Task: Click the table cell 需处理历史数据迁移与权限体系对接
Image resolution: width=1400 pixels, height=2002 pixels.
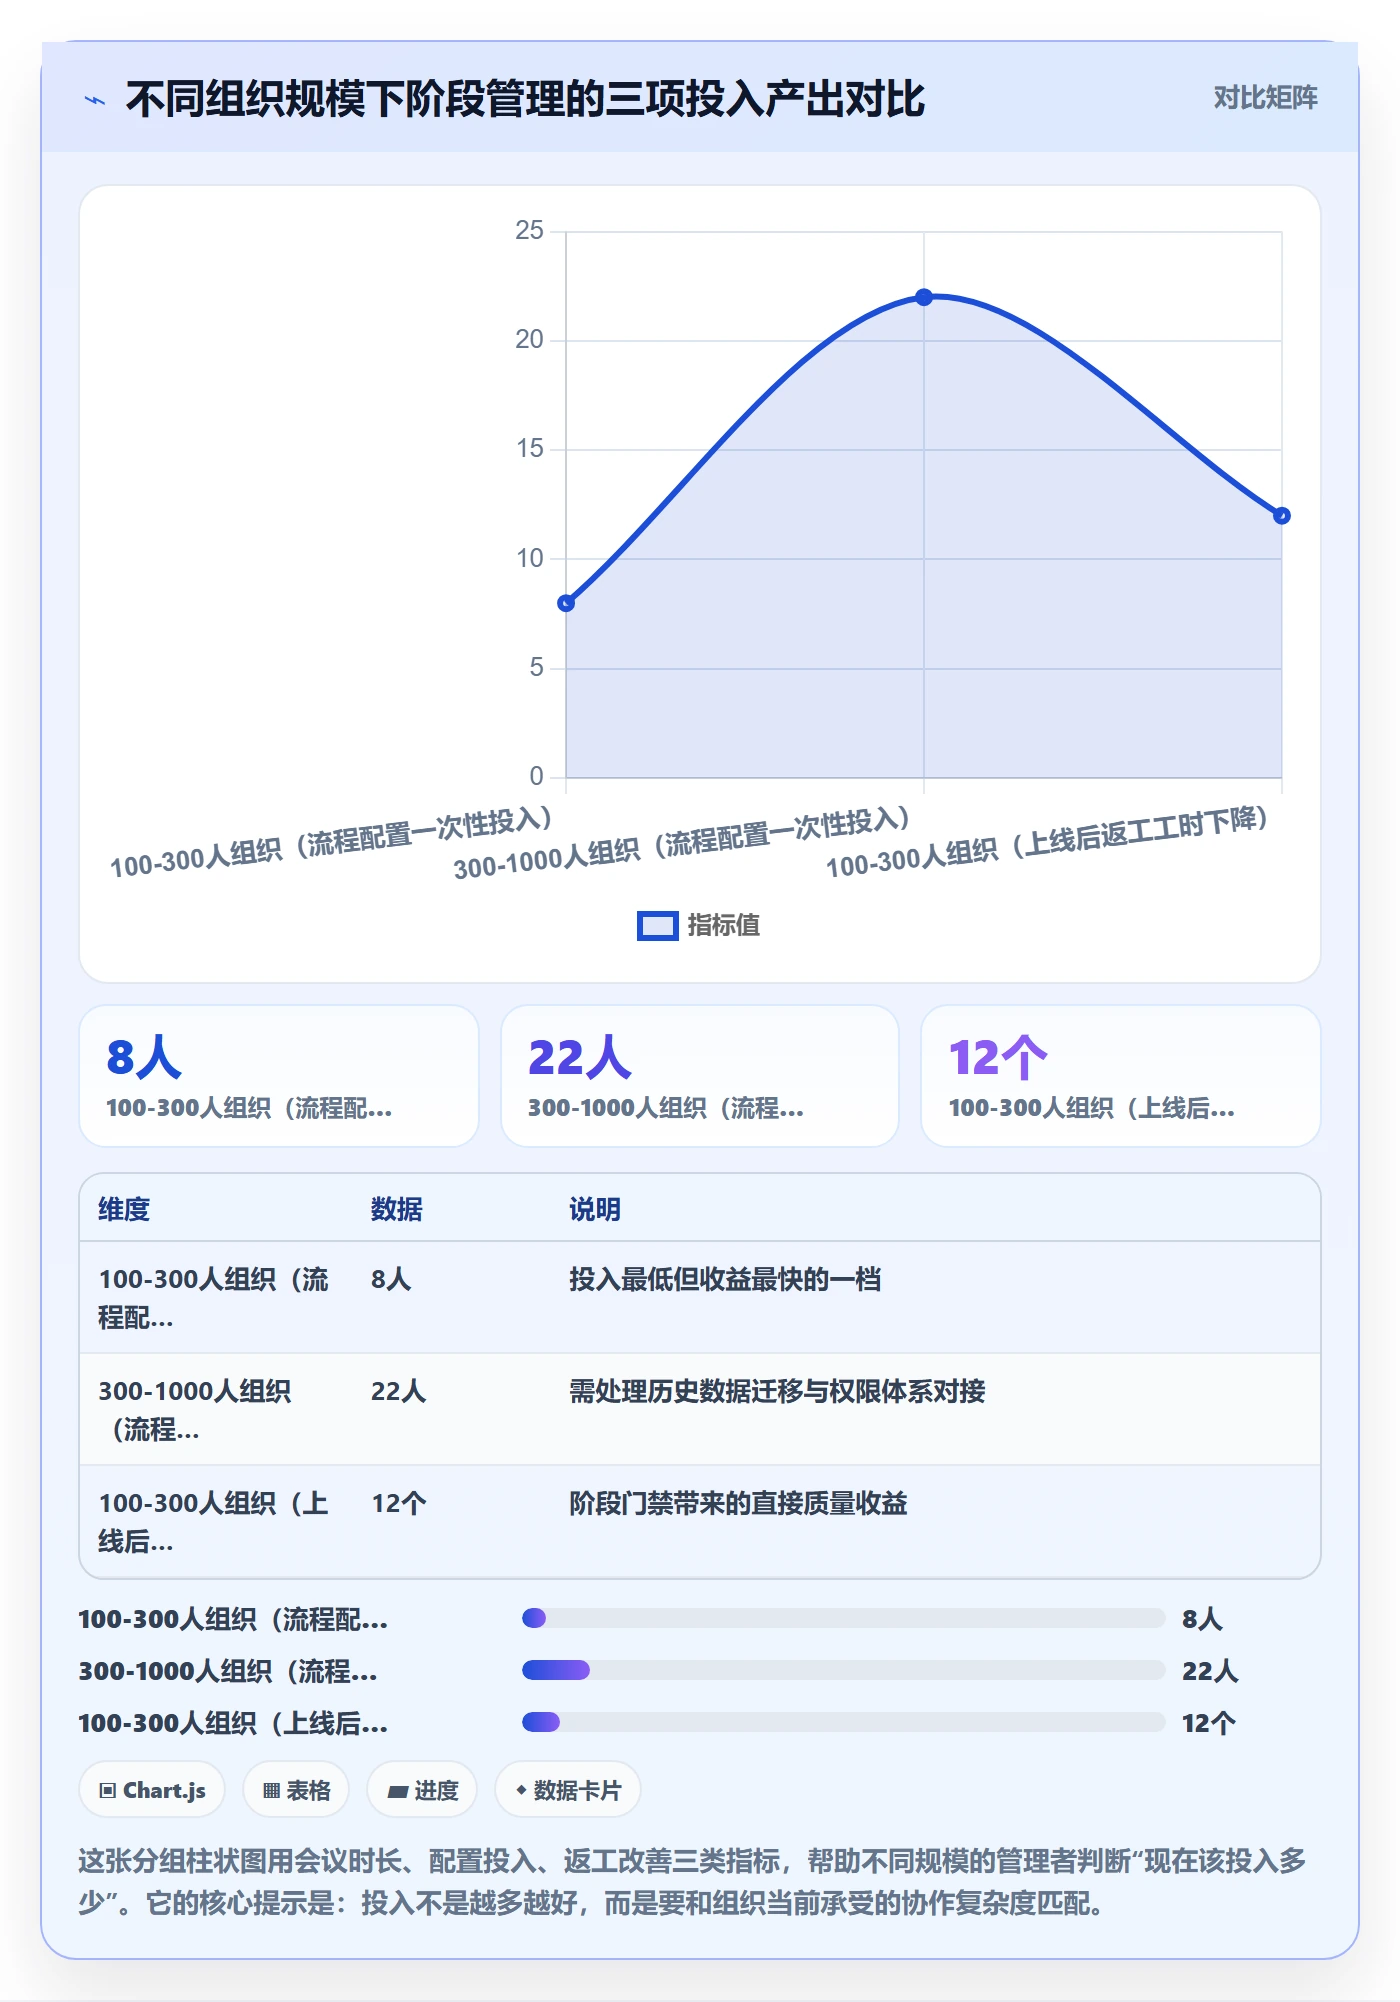Action: click(777, 1391)
